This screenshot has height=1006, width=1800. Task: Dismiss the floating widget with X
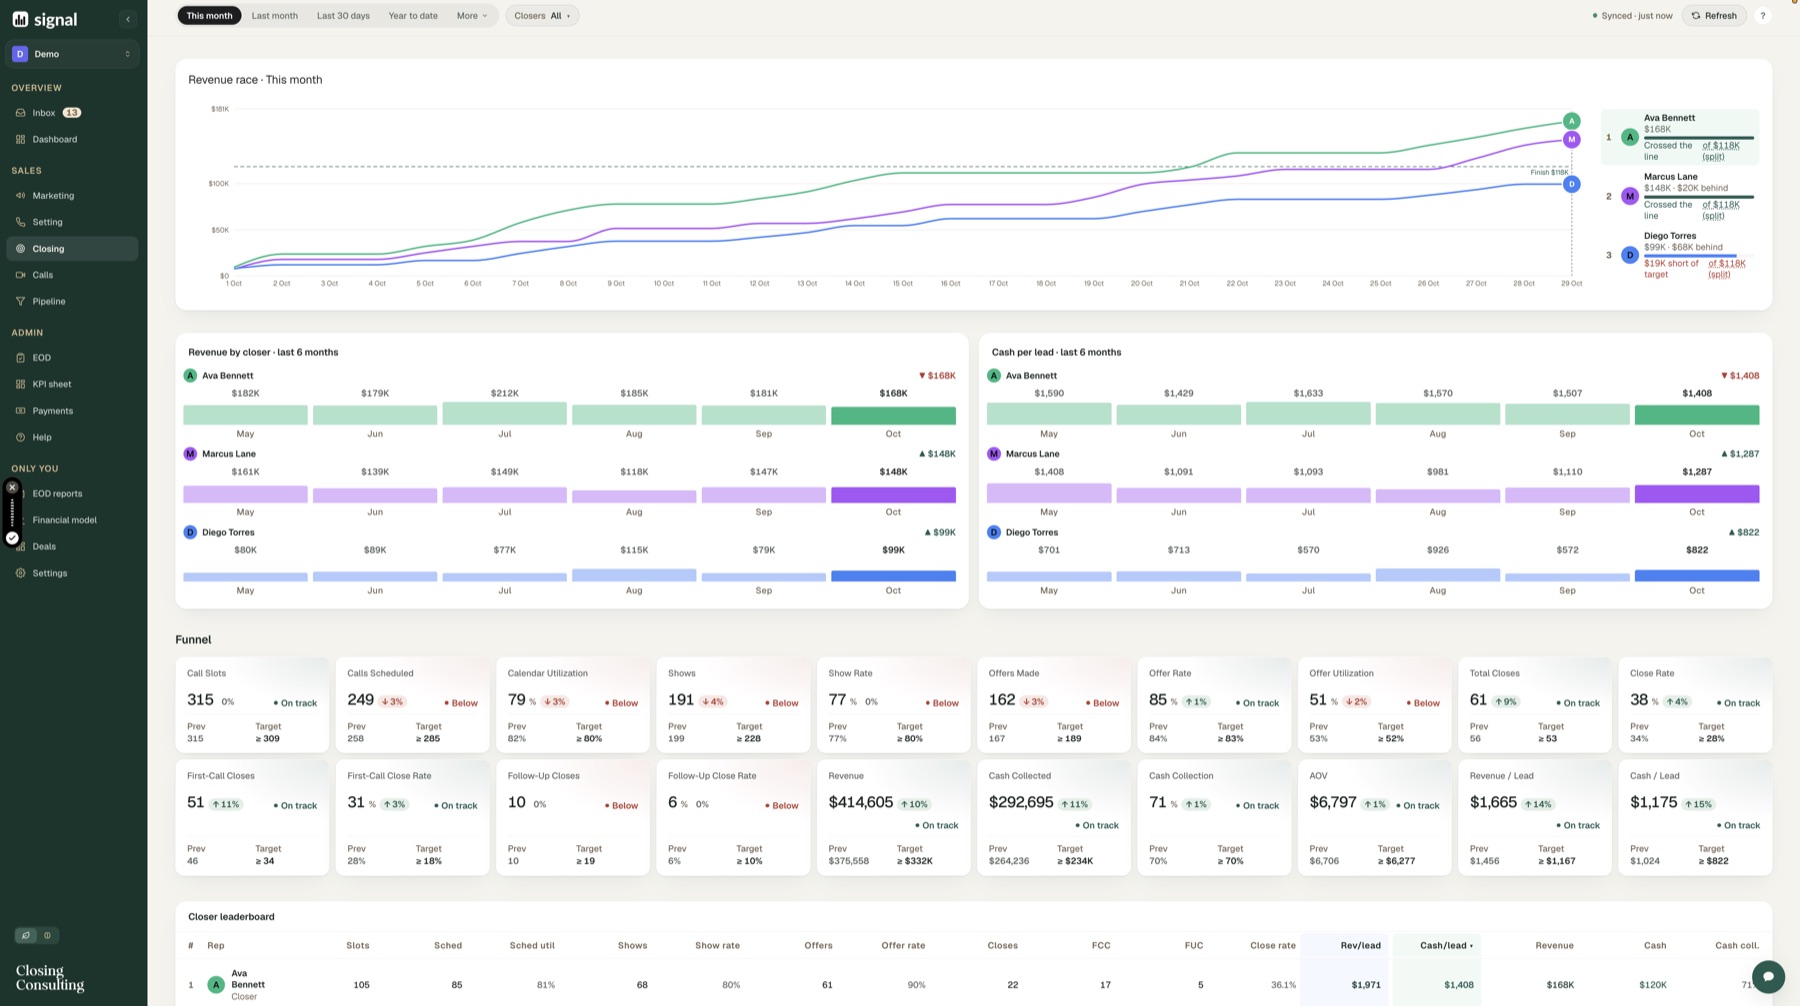click(x=12, y=488)
